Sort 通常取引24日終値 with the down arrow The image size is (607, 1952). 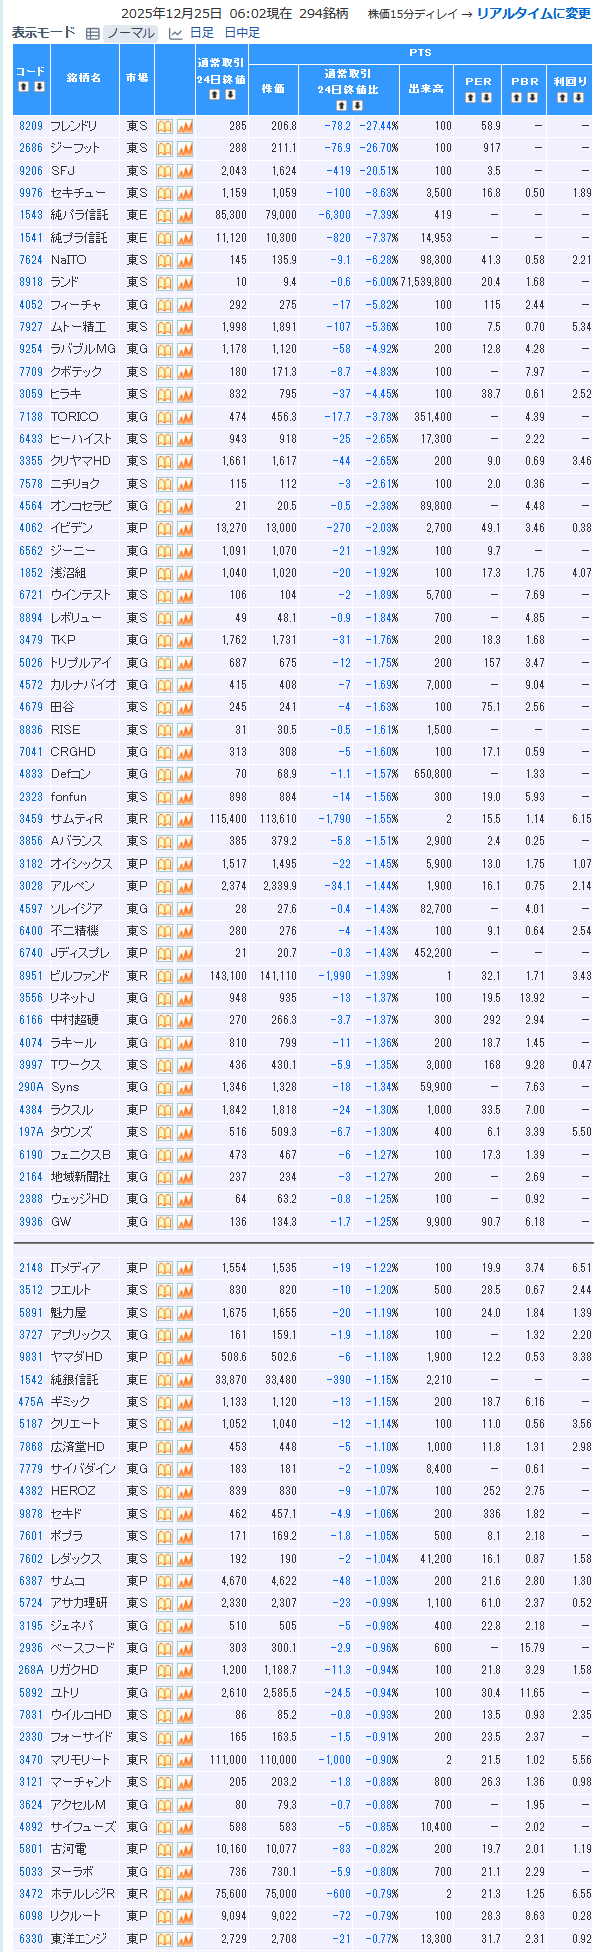231,95
